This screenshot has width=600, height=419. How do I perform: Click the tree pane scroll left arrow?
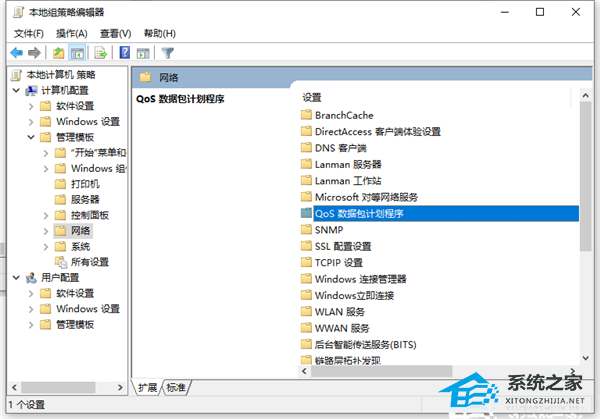tap(14, 388)
